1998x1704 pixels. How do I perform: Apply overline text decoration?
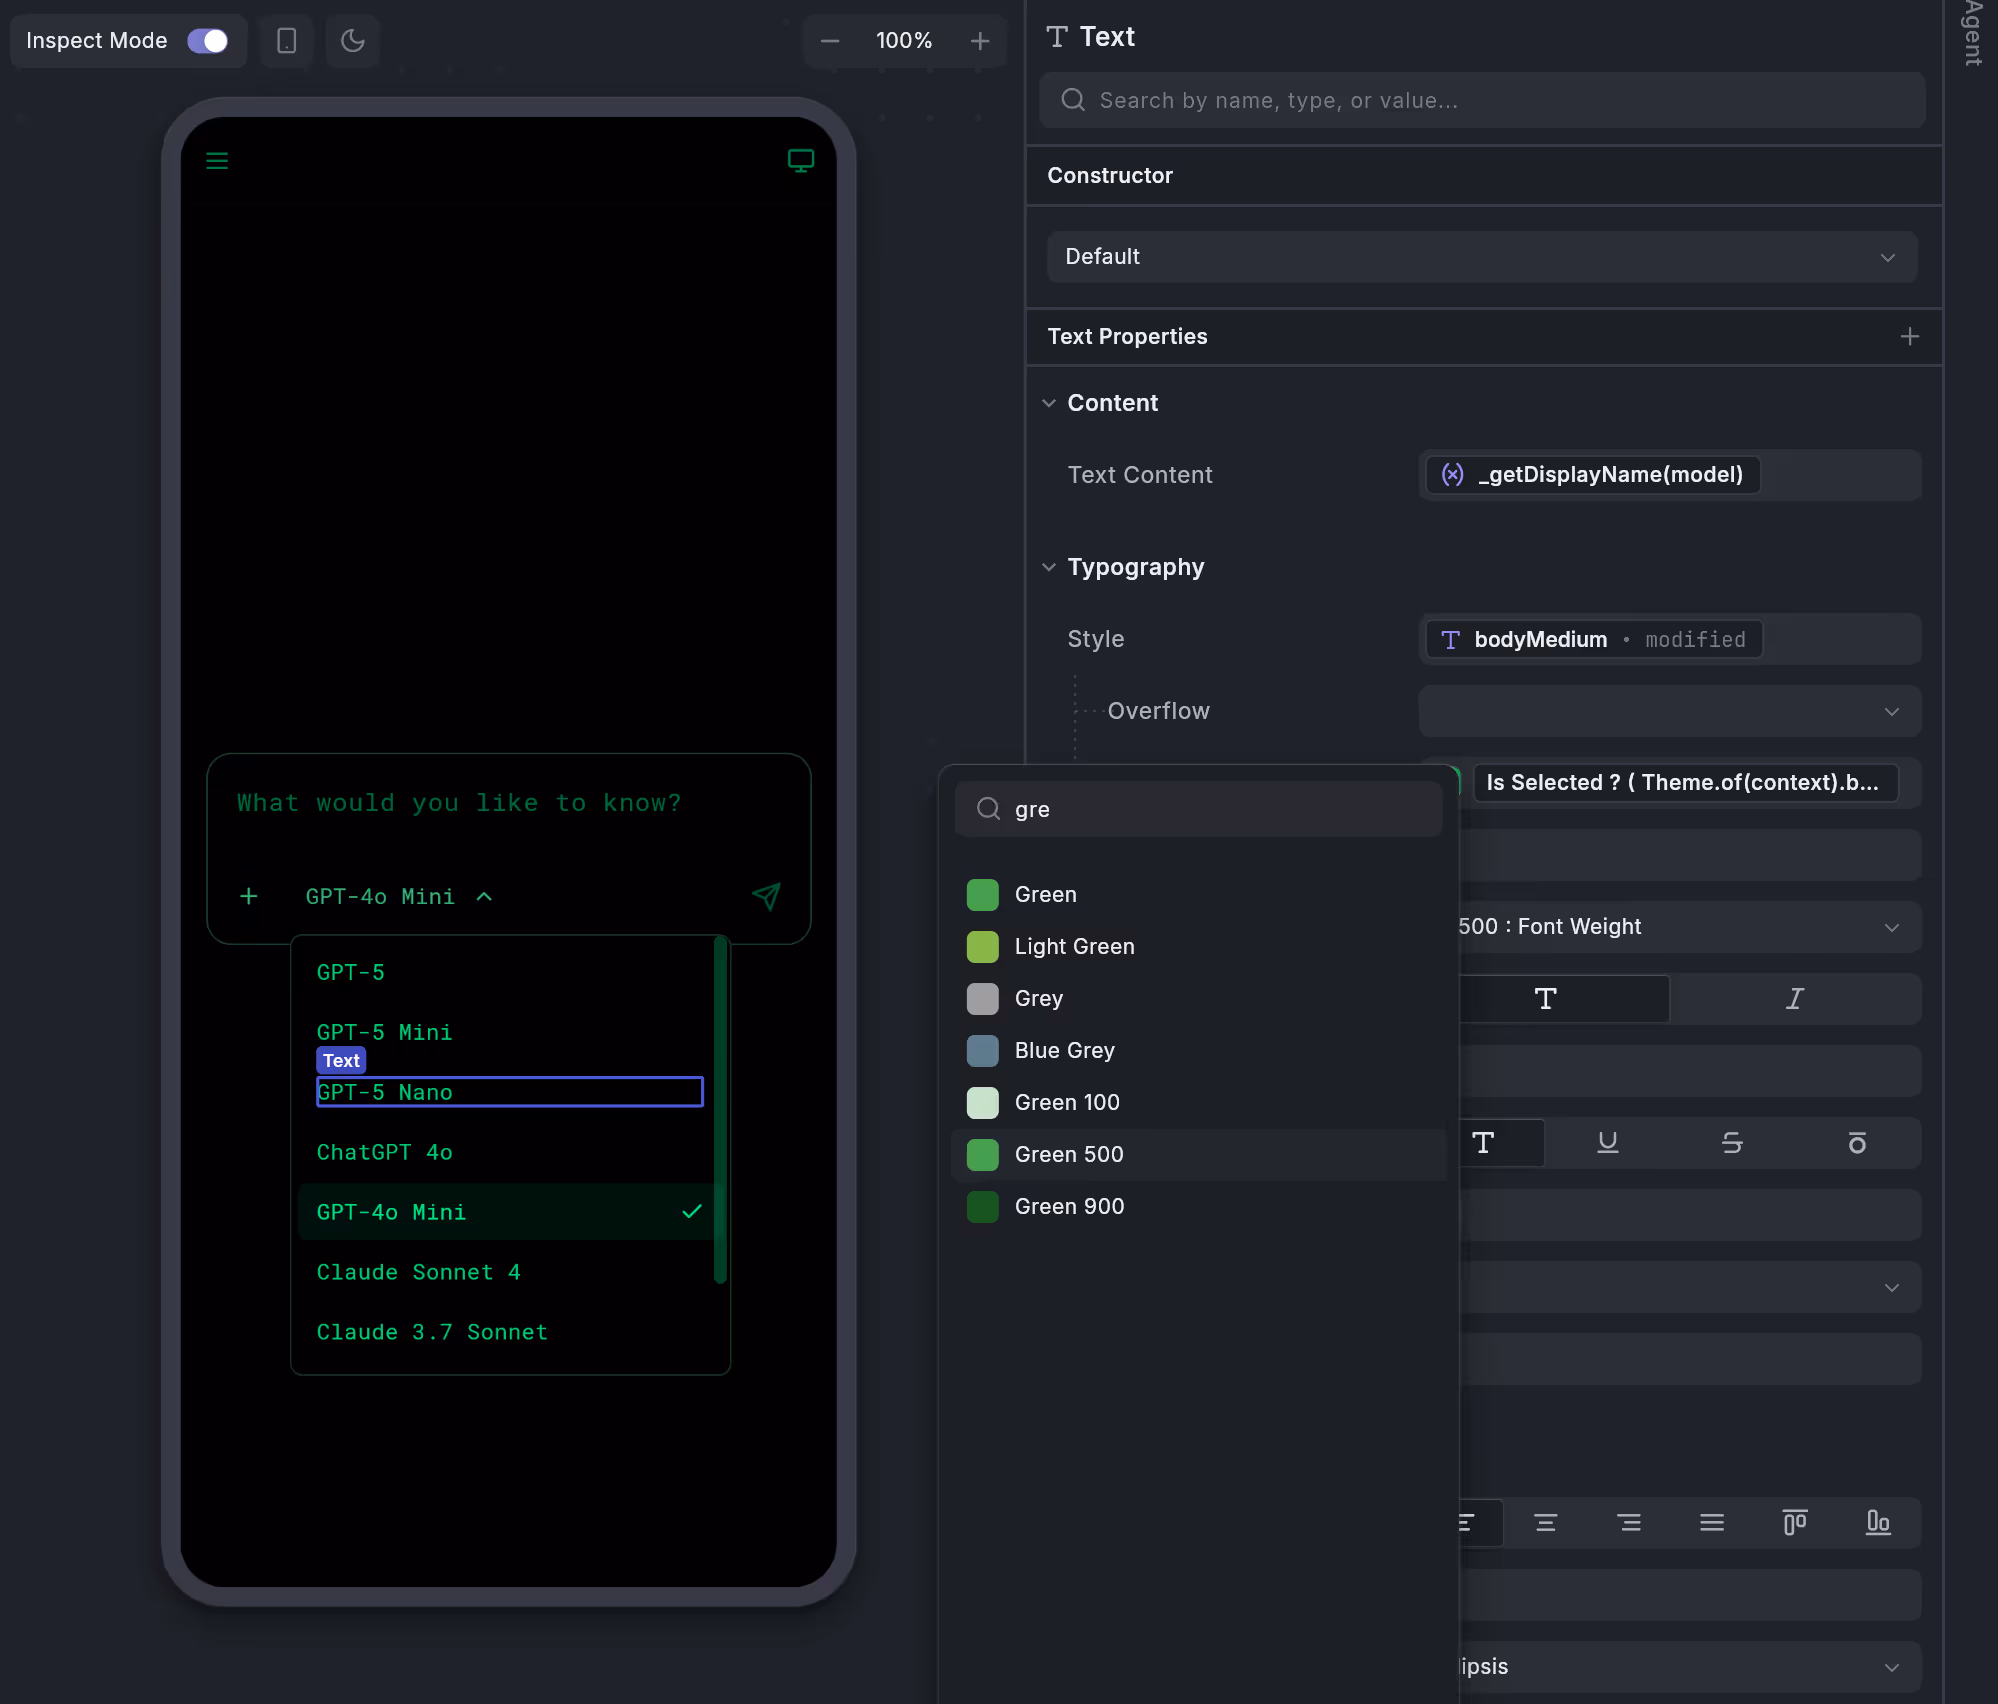[x=1857, y=1143]
